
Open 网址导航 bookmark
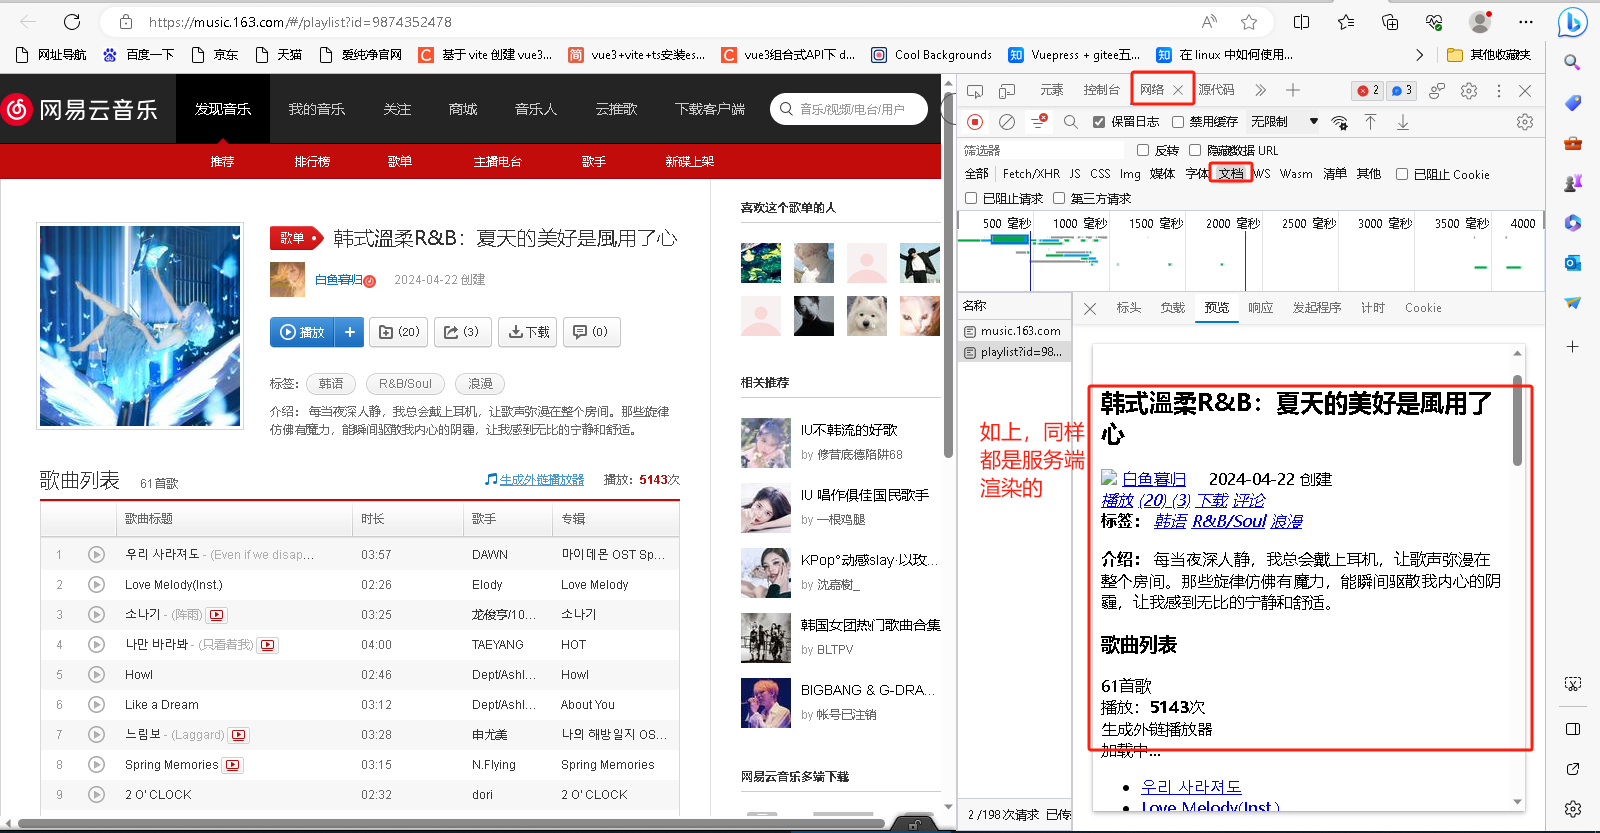[53, 55]
